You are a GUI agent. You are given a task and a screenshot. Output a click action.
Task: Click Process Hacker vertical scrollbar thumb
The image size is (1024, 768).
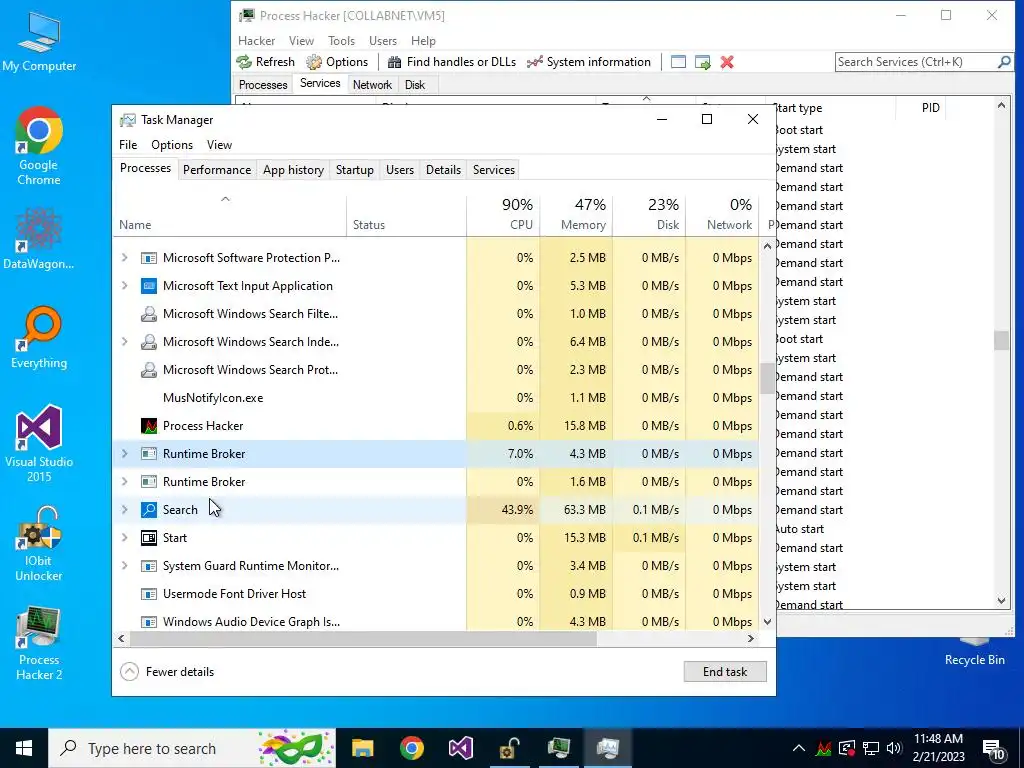pyautogui.click(x=1001, y=340)
